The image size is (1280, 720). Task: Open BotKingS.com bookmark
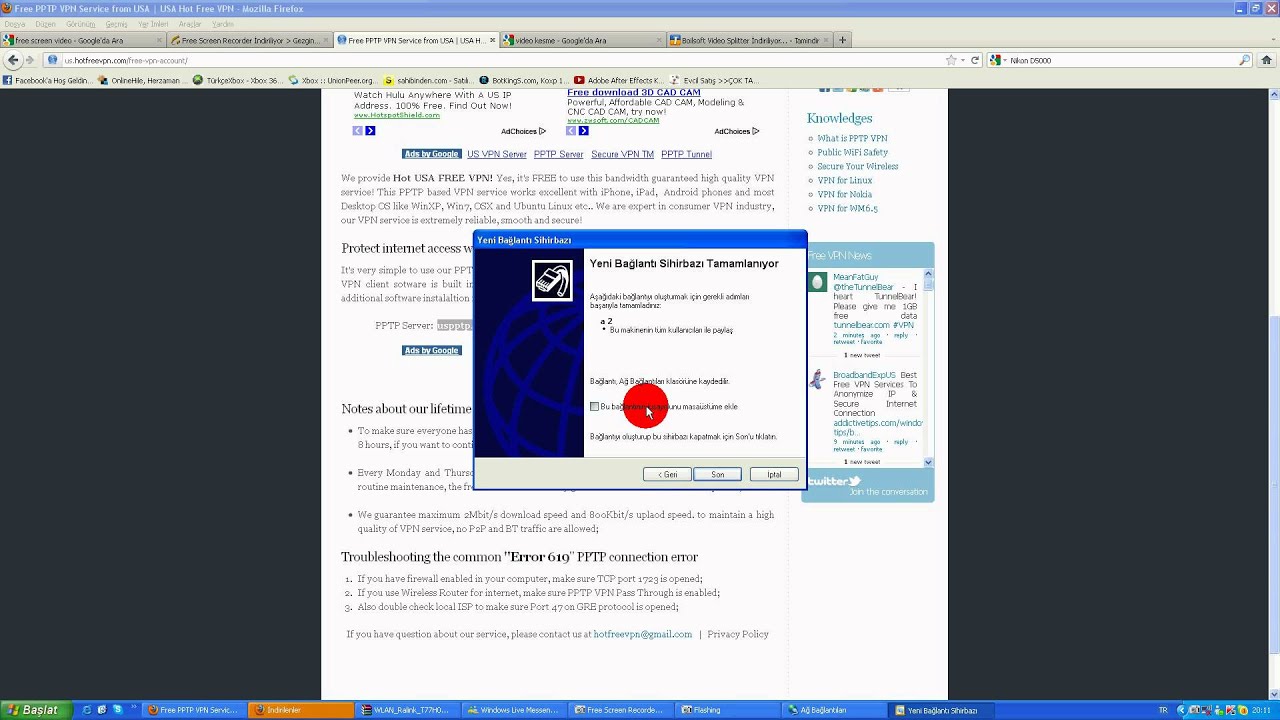[x=524, y=80]
